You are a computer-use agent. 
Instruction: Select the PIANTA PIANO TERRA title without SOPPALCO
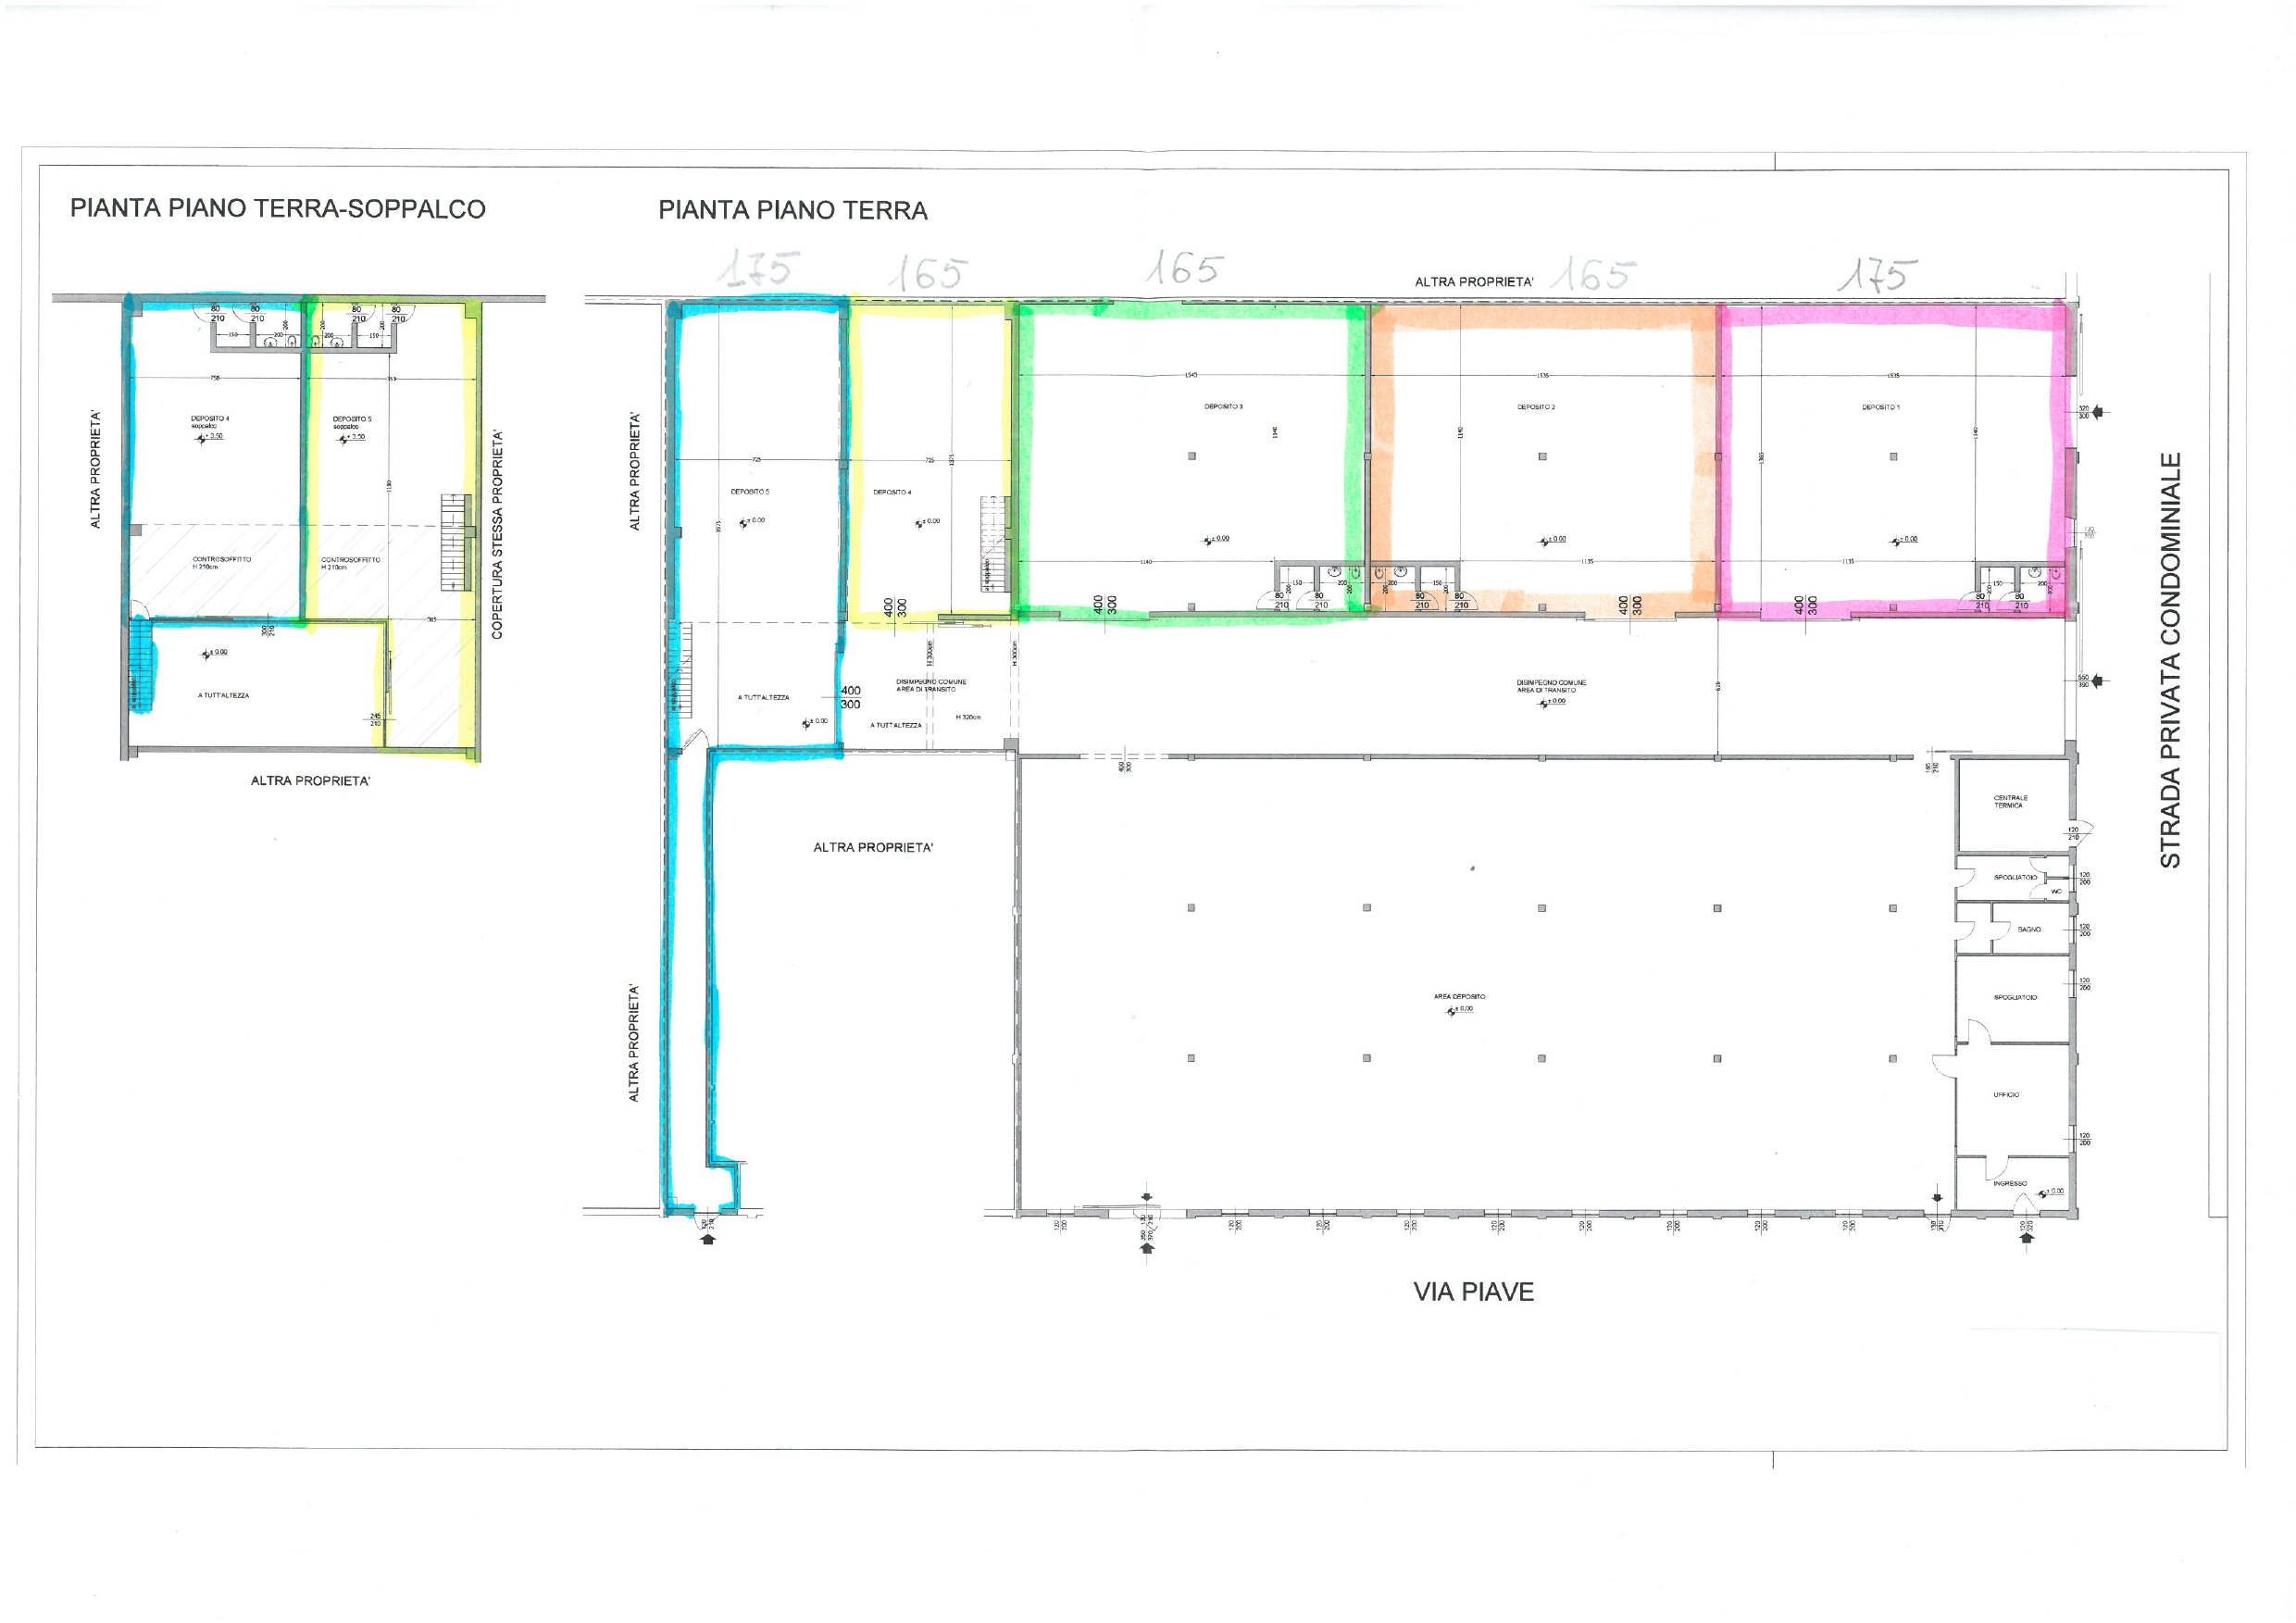pyautogui.click(x=793, y=211)
